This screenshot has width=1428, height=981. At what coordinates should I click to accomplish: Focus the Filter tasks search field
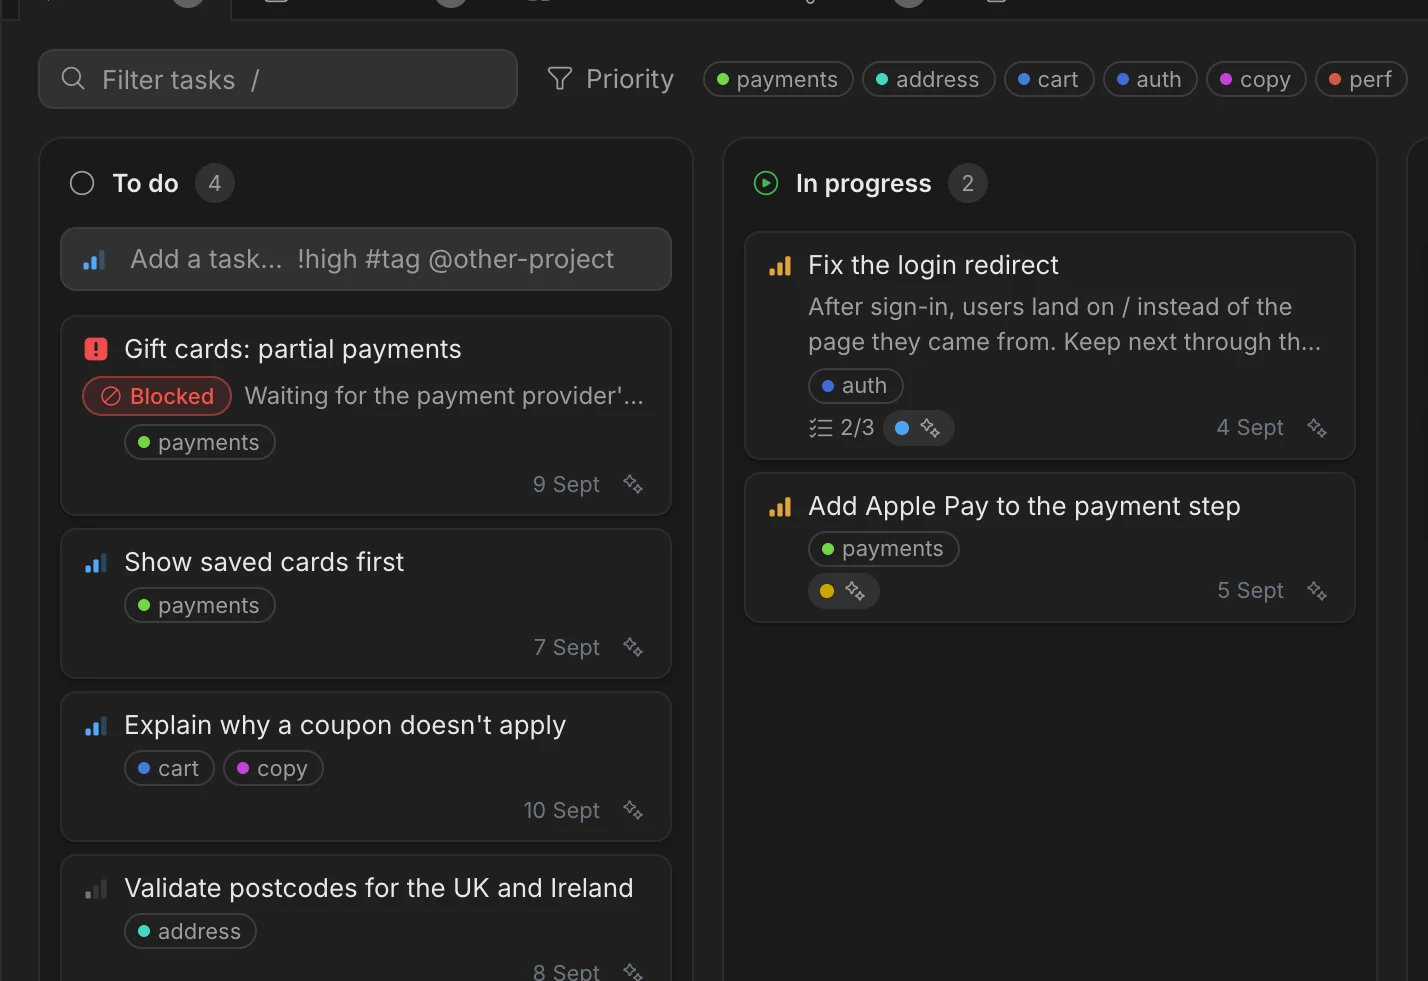coord(278,79)
